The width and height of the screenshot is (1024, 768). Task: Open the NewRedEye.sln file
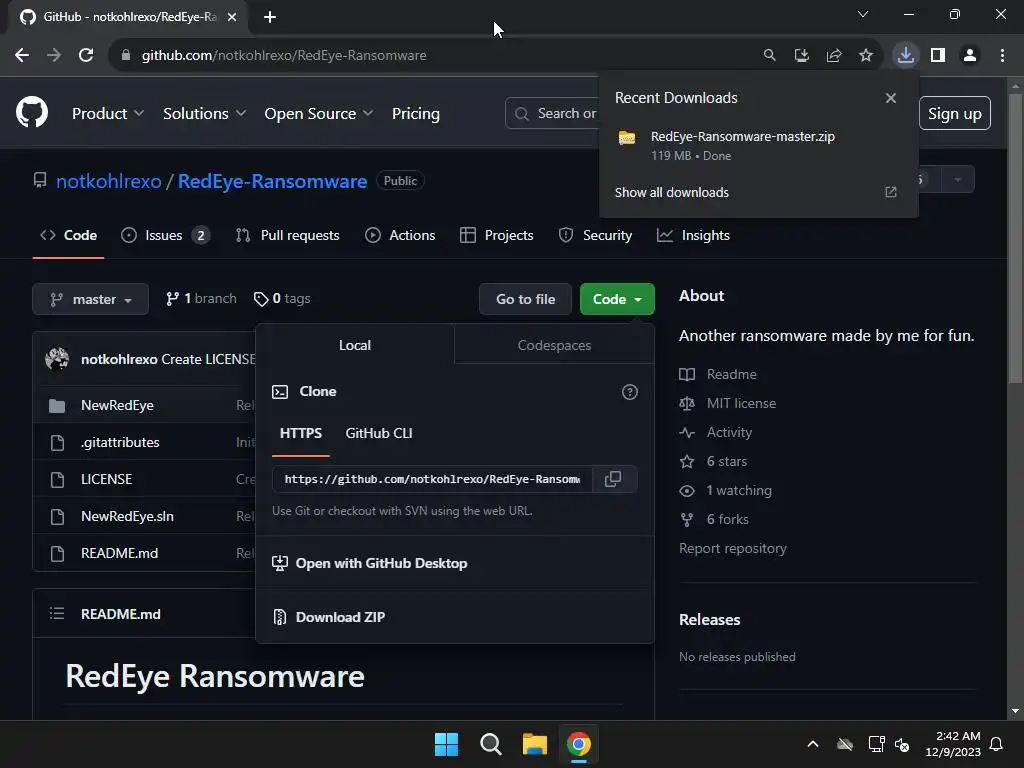tap(127, 516)
